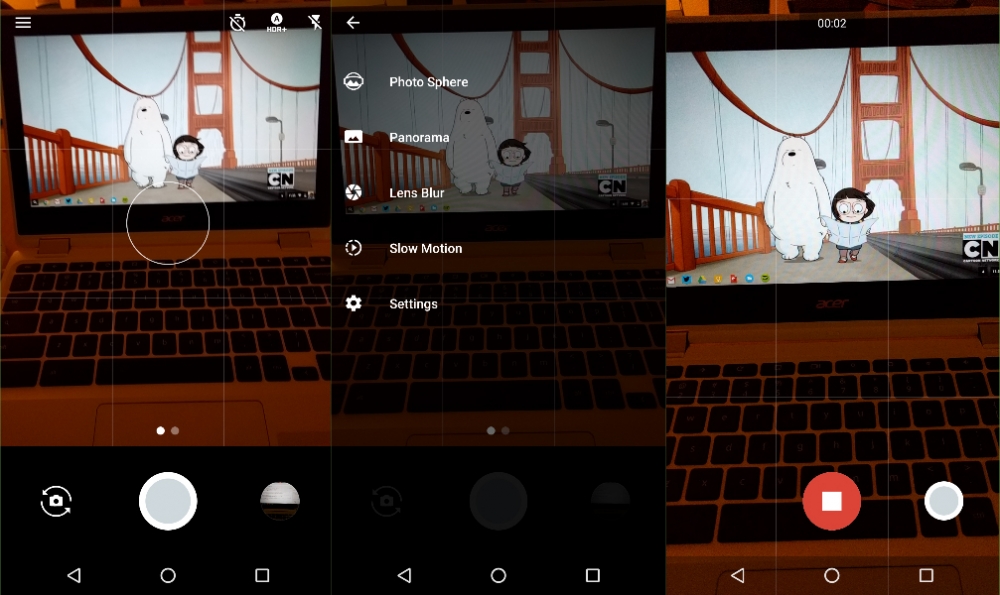Tap Android back button in middle menu screen
1000x595 pixels.
tap(404, 575)
